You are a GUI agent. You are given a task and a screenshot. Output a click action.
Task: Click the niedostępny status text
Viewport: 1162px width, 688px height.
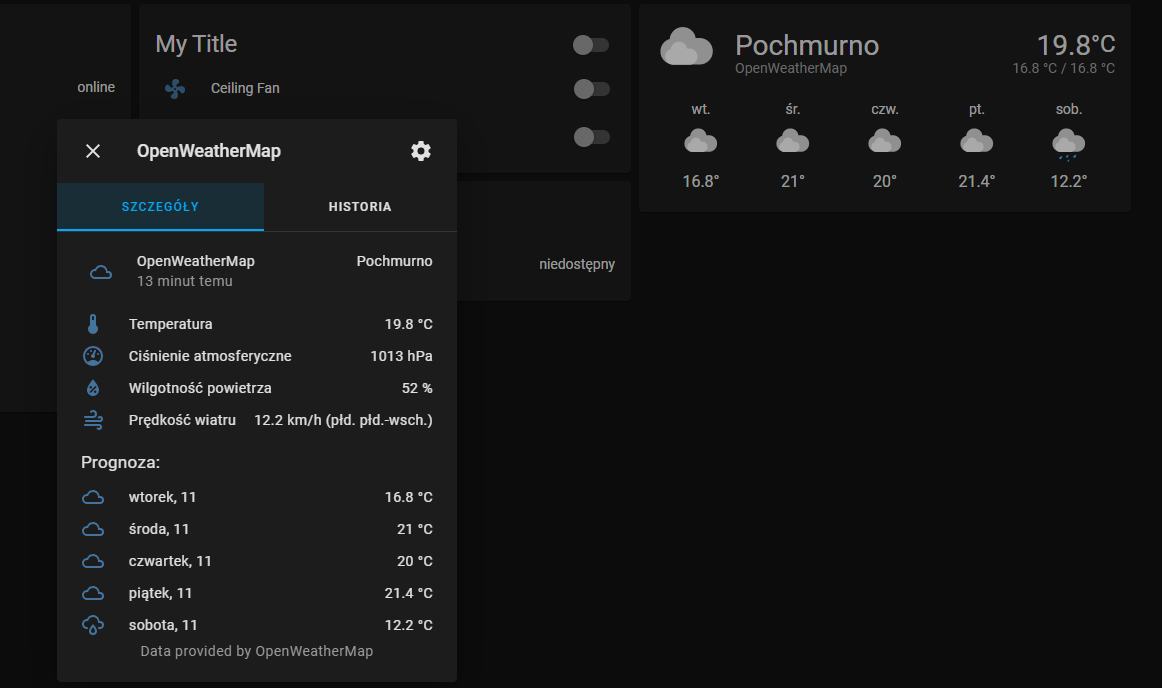(577, 264)
